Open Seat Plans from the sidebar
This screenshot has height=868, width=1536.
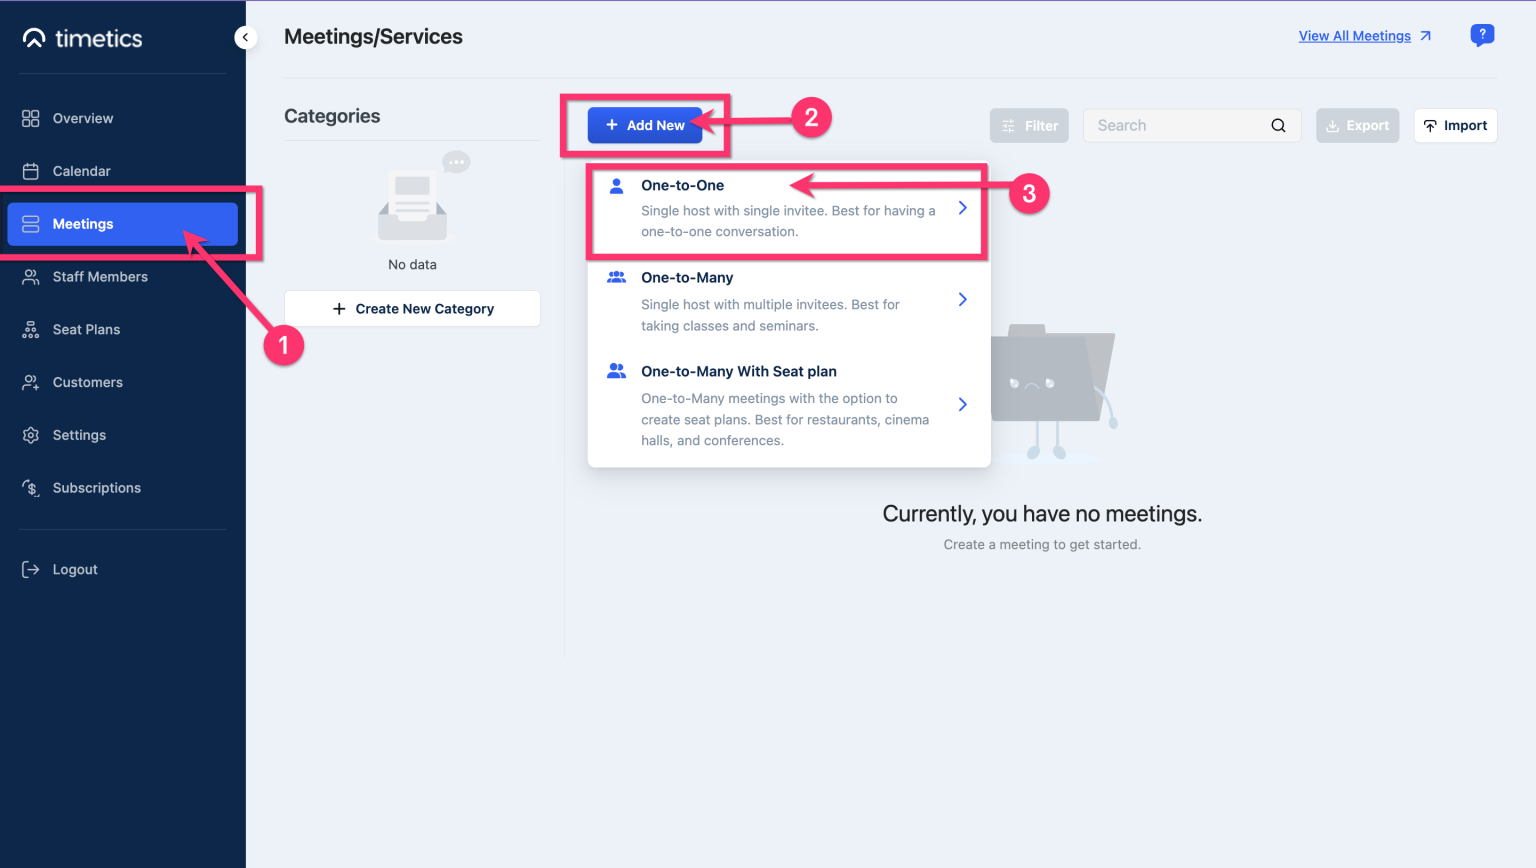pyautogui.click(x=86, y=330)
